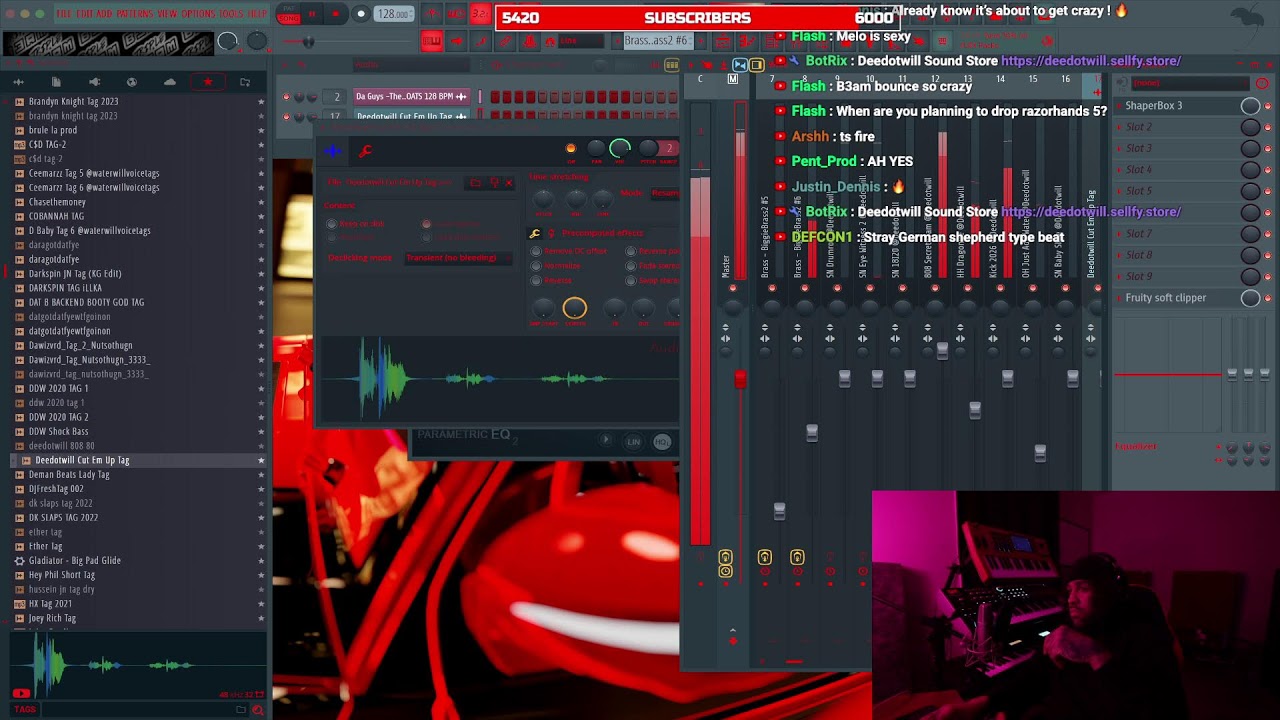Click the transport stop button
Viewport: 1280px width, 720px height.
335,14
